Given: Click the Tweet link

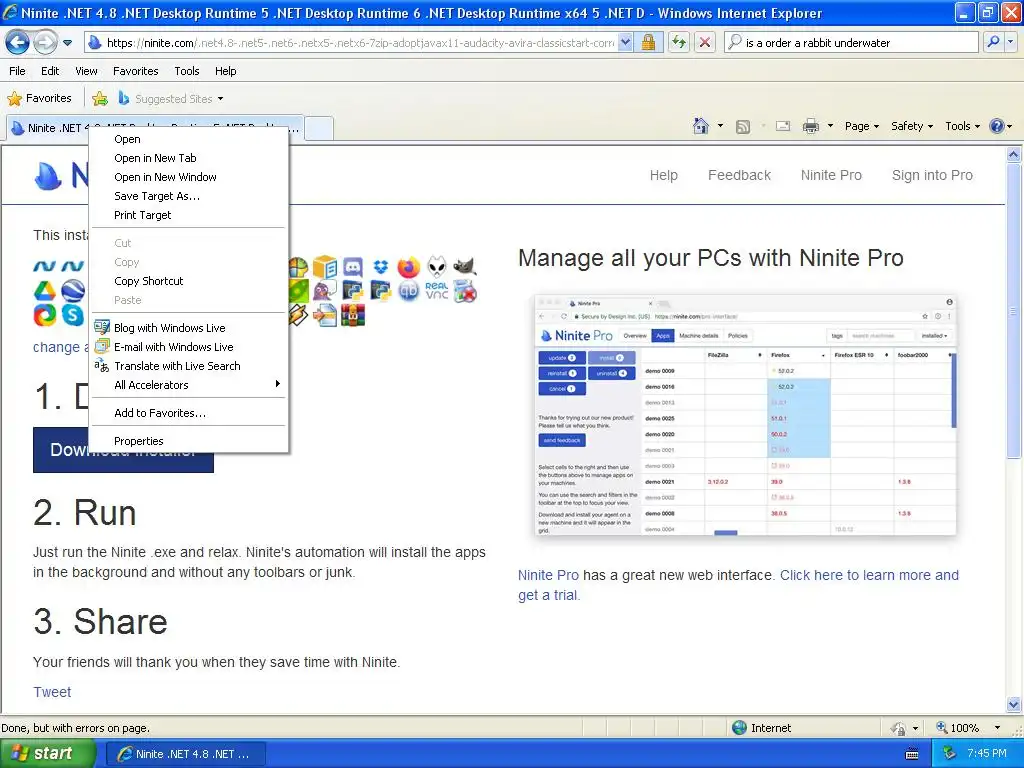Looking at the screenshot, I should [x=52, y=692].
